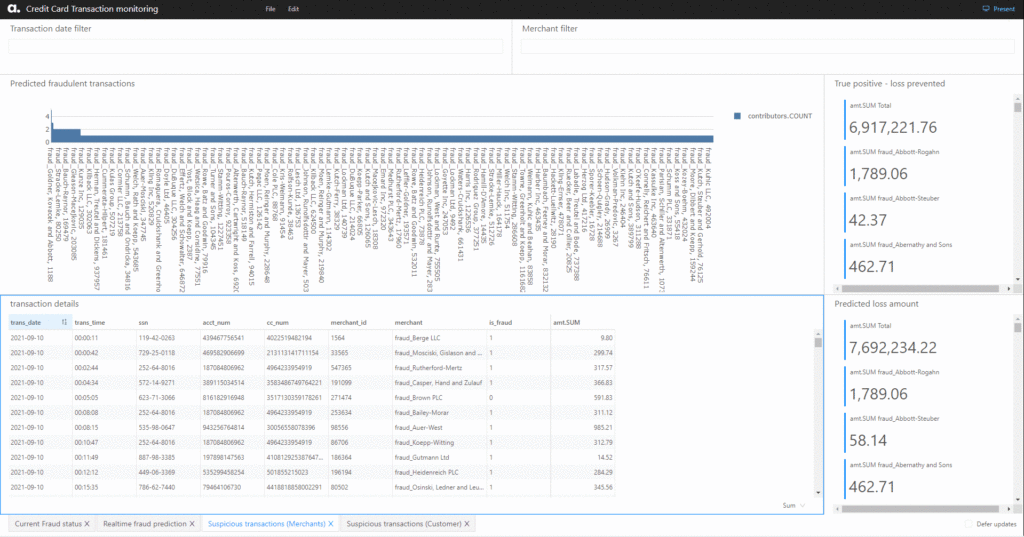Click the trans_date sort icon
This screenshot has width=1024, height=537.
(x=64, y=322)
